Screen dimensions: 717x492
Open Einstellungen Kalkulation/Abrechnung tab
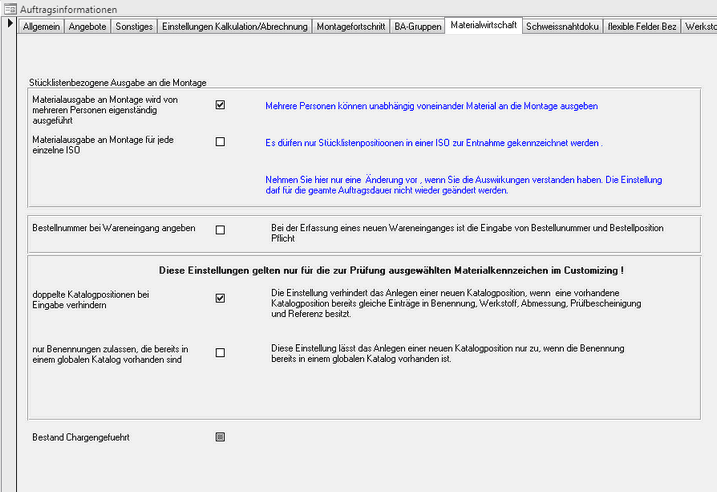[234, 27]
